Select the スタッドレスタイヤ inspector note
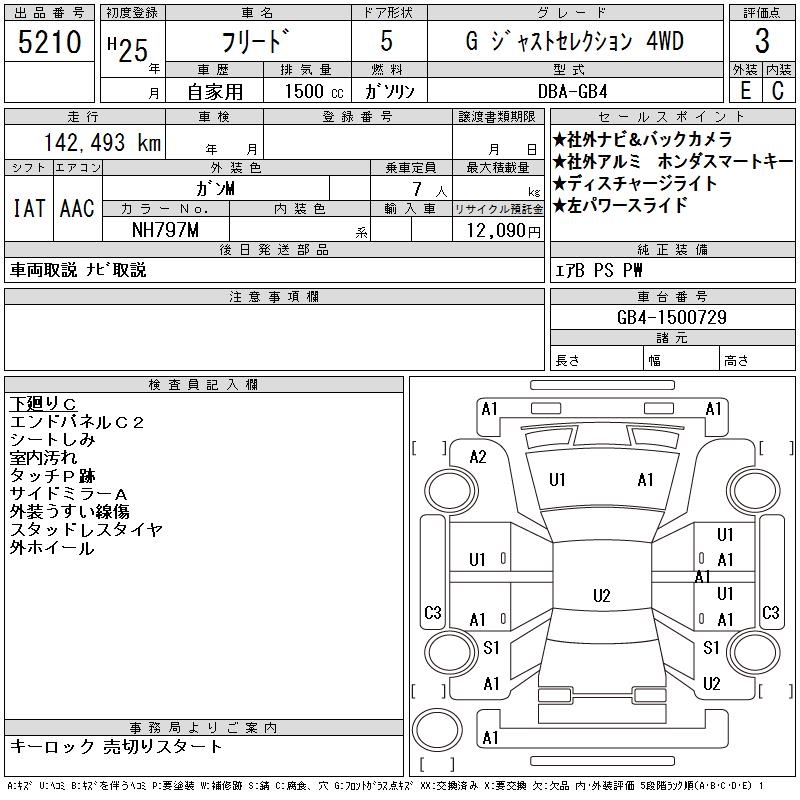Image resolution: width=800 pixels, height=800 pixels. pyautogui.click(x=85, y=530)
